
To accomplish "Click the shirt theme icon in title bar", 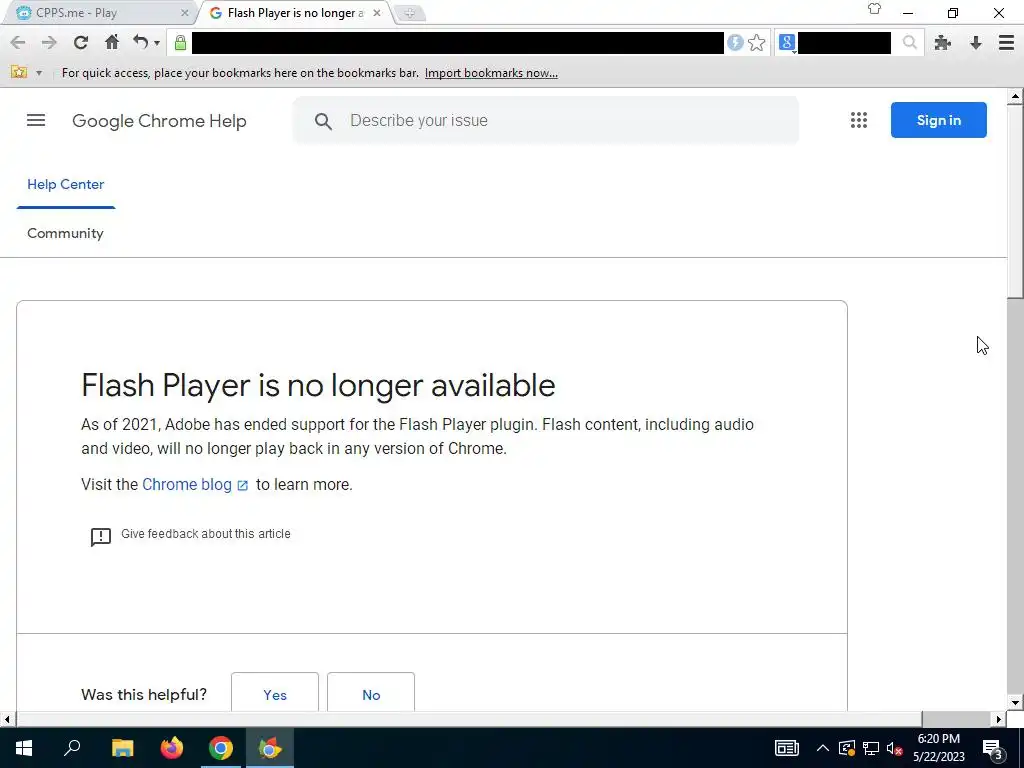I will click(x=874, y=9).
